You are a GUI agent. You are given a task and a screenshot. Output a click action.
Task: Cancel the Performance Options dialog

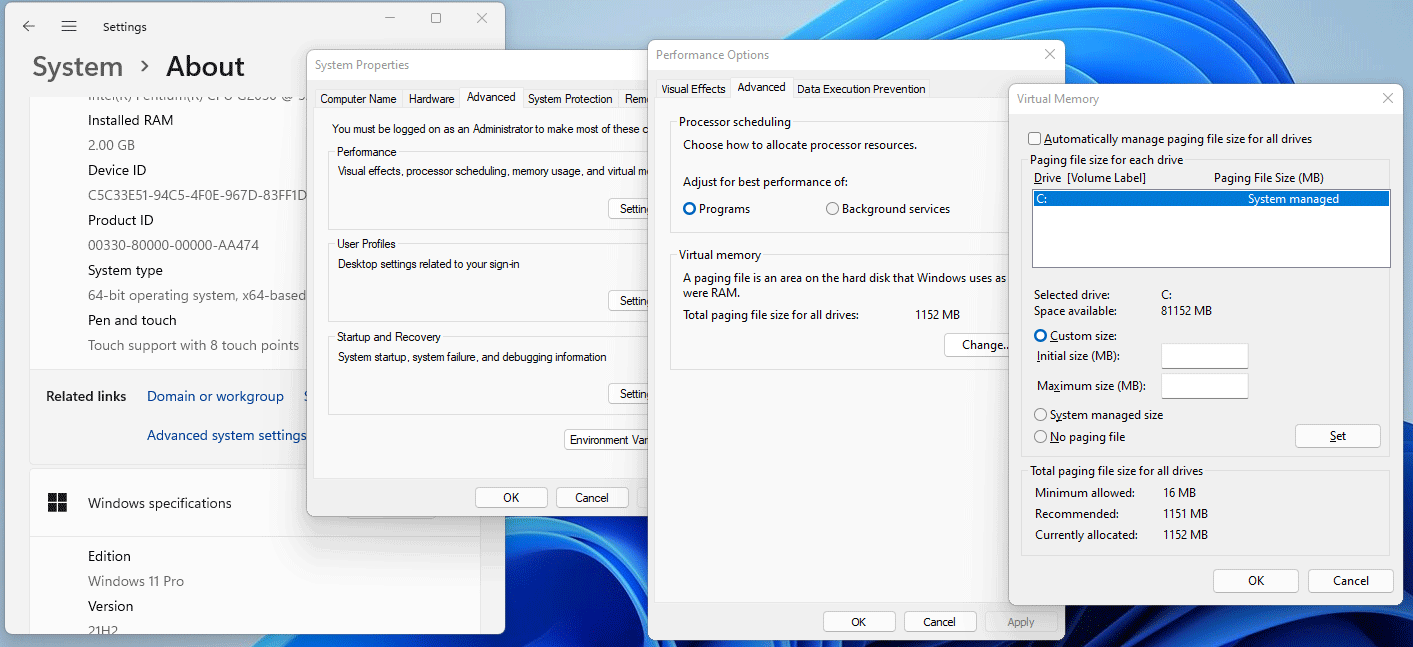939,622
